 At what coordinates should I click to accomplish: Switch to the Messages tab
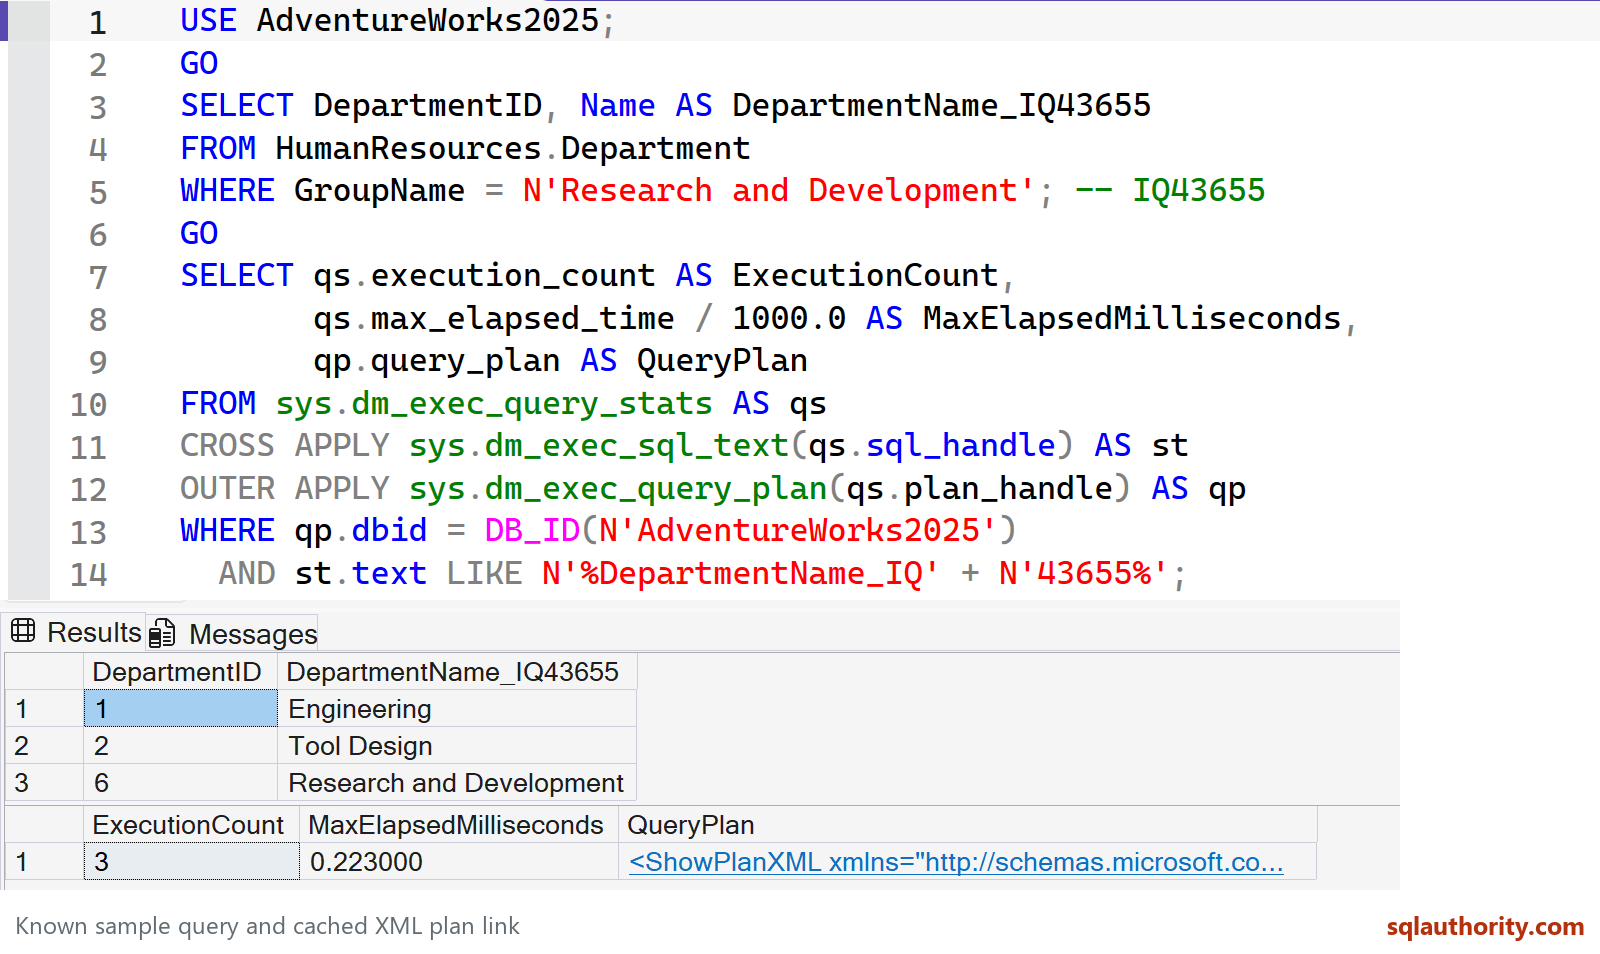tap(233, 633)
